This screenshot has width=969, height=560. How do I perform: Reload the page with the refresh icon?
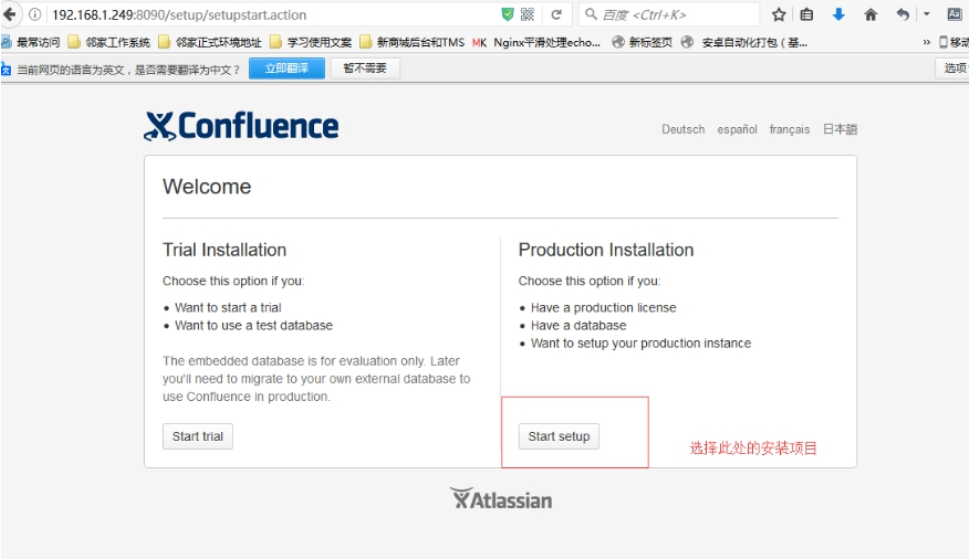pos(556,14)
